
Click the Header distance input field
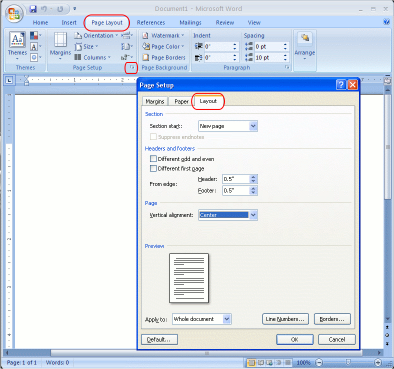pyautogui.click(x=236, y=179)
